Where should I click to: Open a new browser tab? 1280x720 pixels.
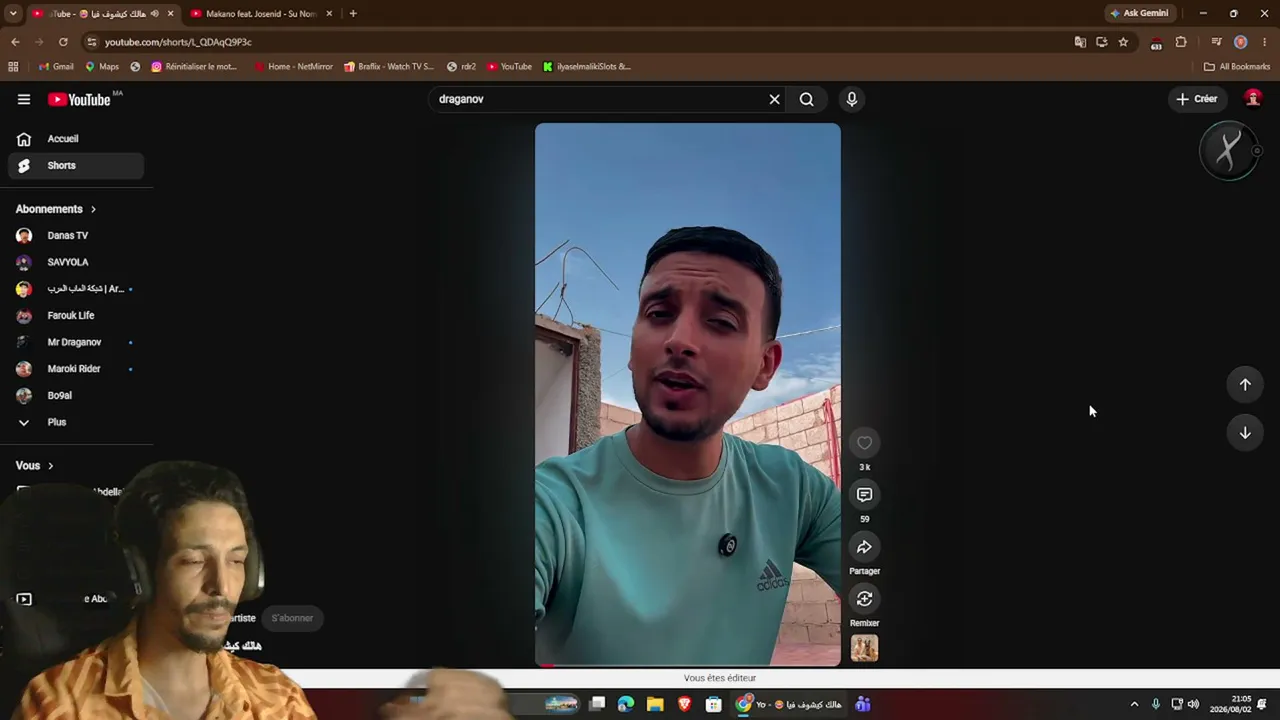click(x=353, y=14)
